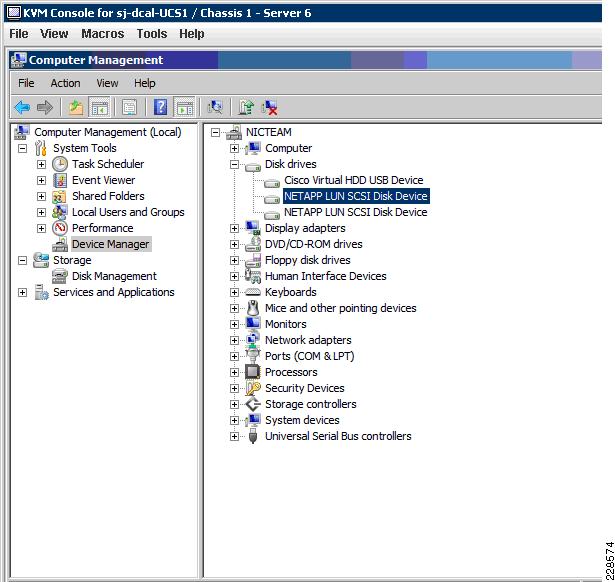Select the Shared Folders label

[x=108, y=196]
